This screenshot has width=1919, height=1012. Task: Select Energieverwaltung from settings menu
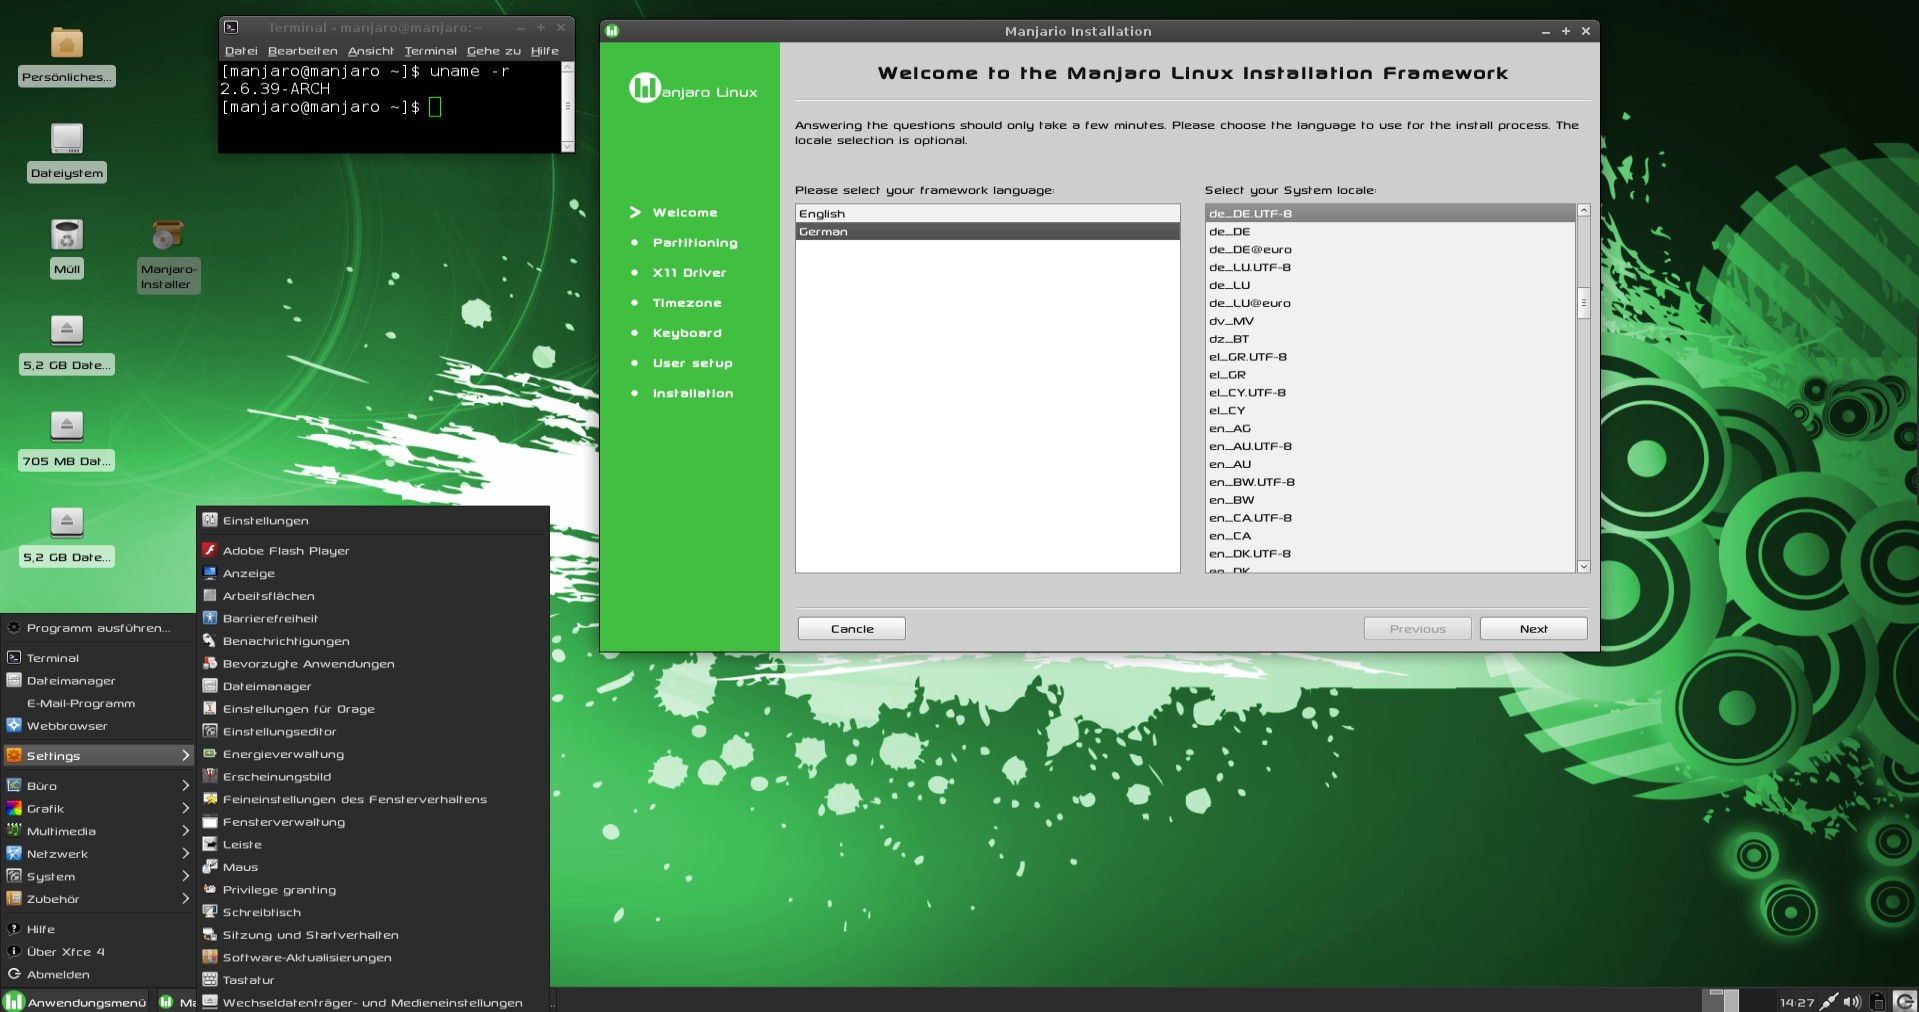pyautogui.click(x=283, y=754)
